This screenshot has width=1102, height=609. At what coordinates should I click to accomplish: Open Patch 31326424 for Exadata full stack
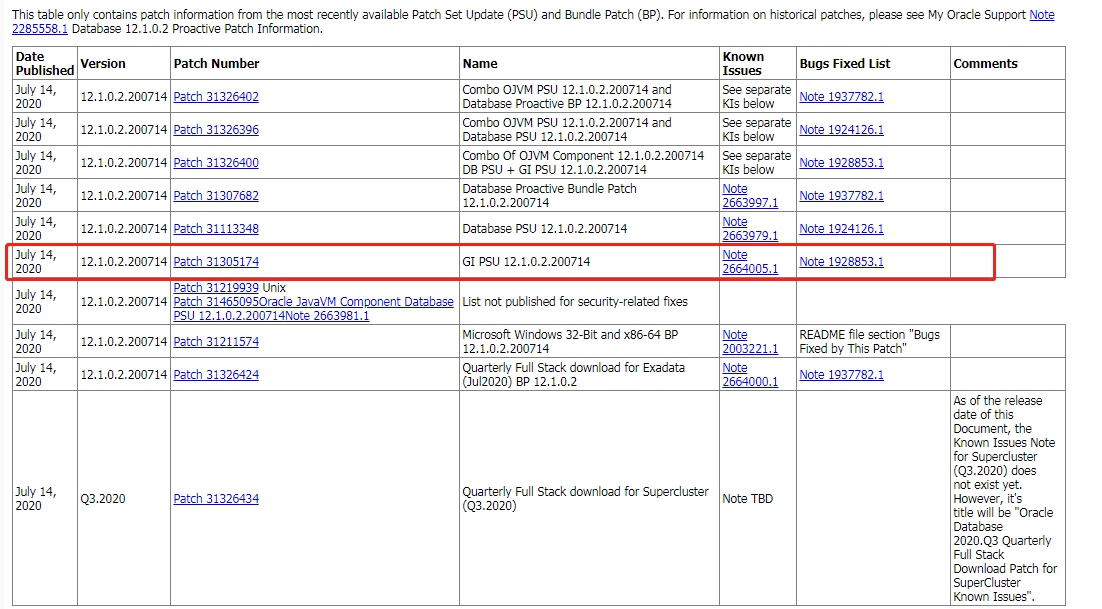pyautogui.click(x=216, y=375)
